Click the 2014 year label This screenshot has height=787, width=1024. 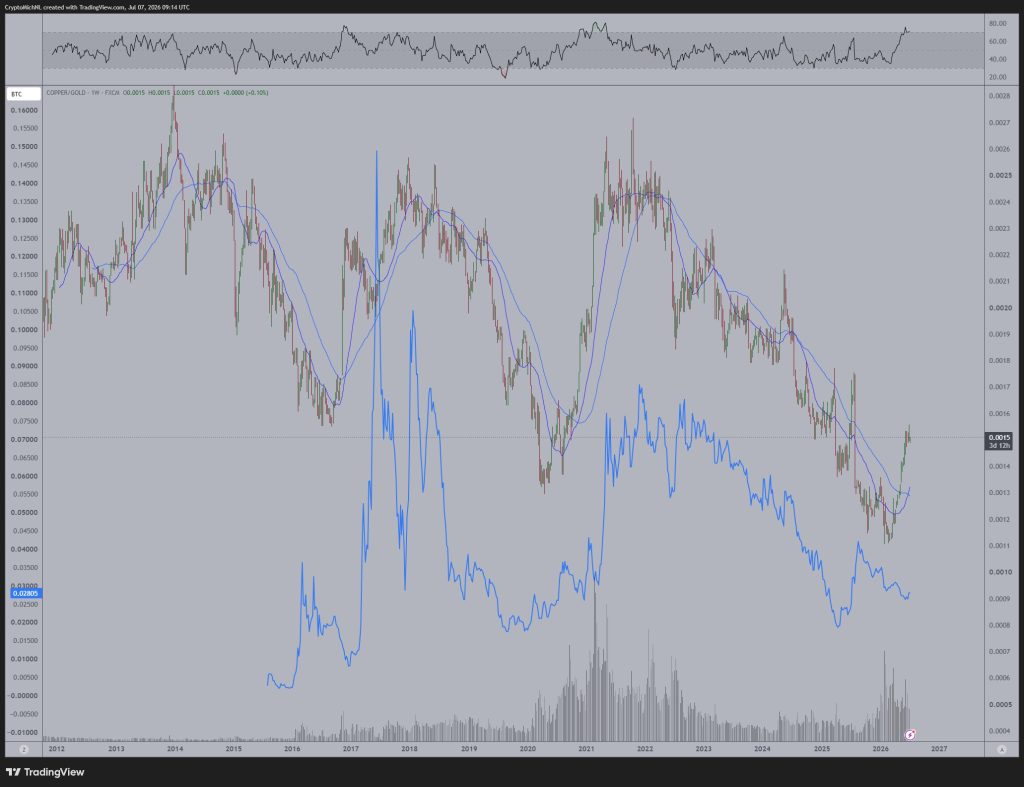[174, 749]
